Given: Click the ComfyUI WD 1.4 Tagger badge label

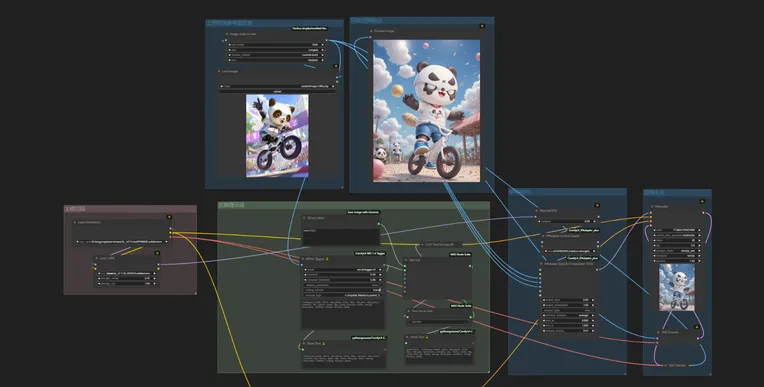Looking at the screenshot, I should 370,253.
